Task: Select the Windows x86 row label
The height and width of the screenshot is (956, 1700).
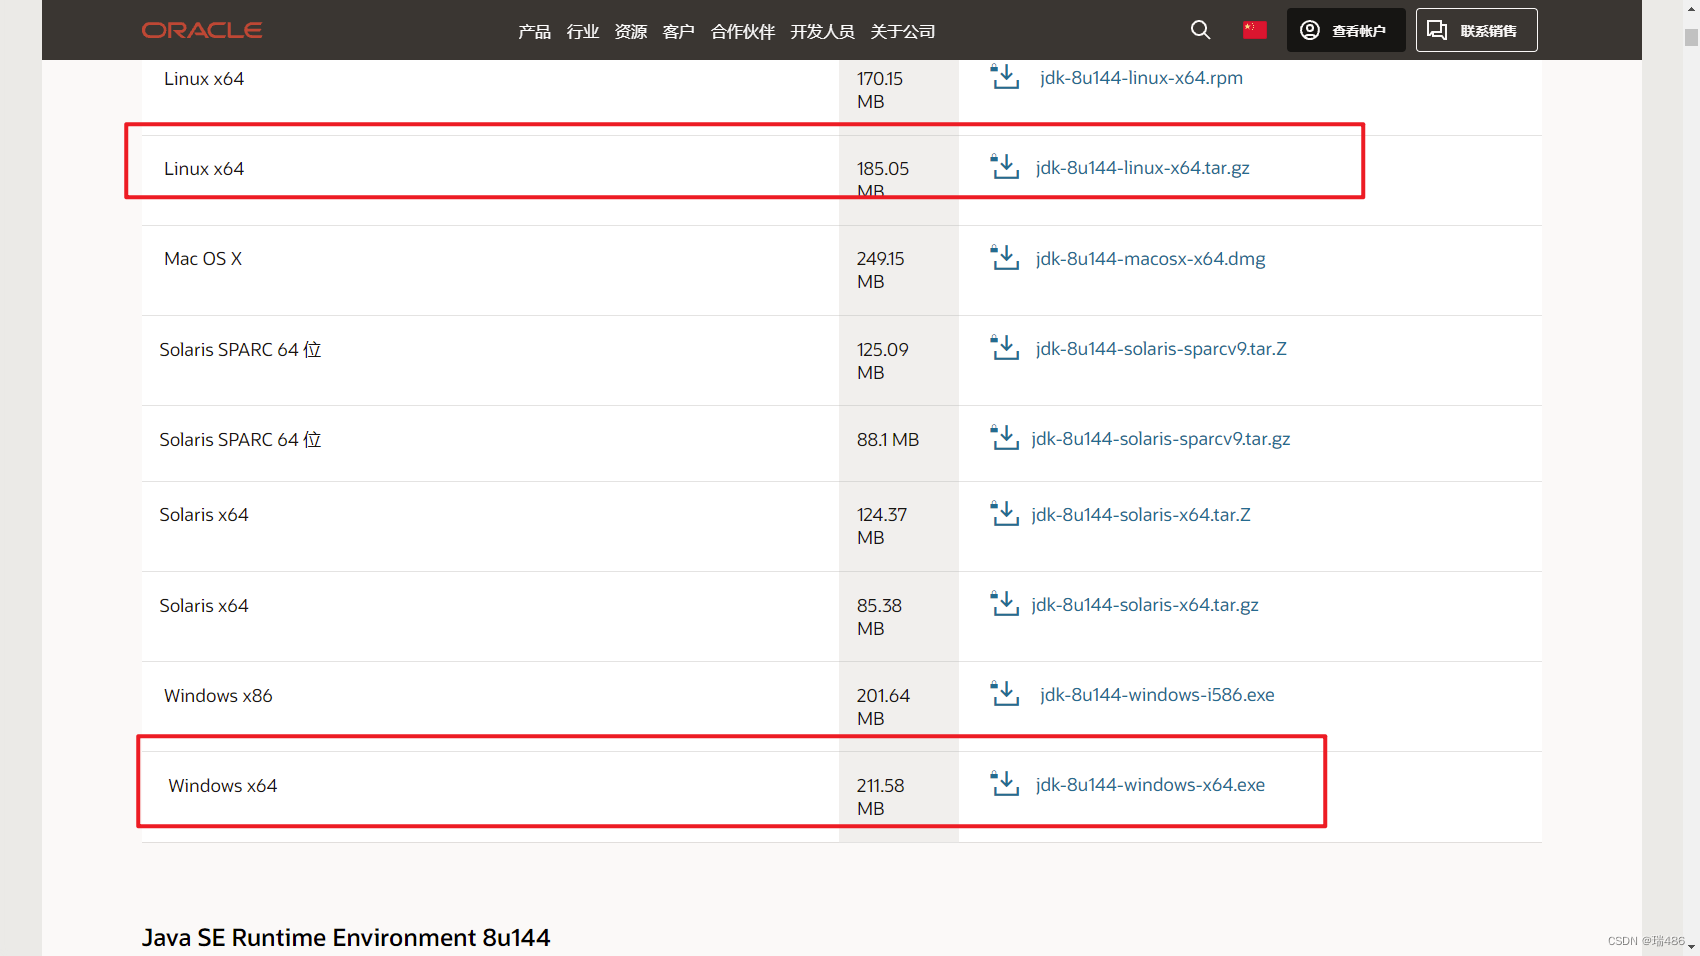Action: [x=218, y=696]
